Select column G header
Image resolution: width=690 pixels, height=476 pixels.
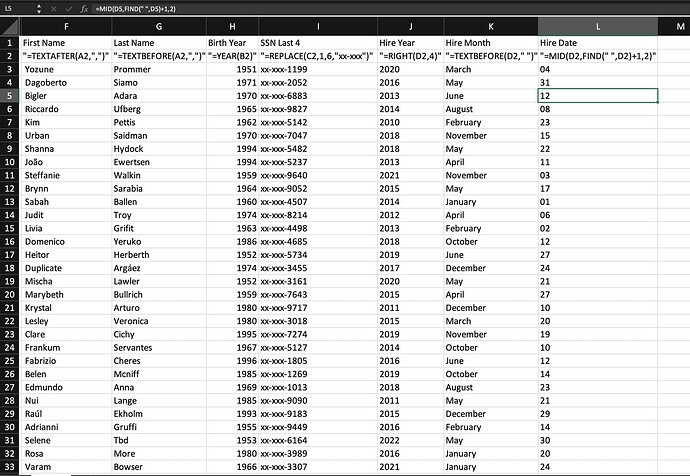pyautogui.click(x=159, y=27)
